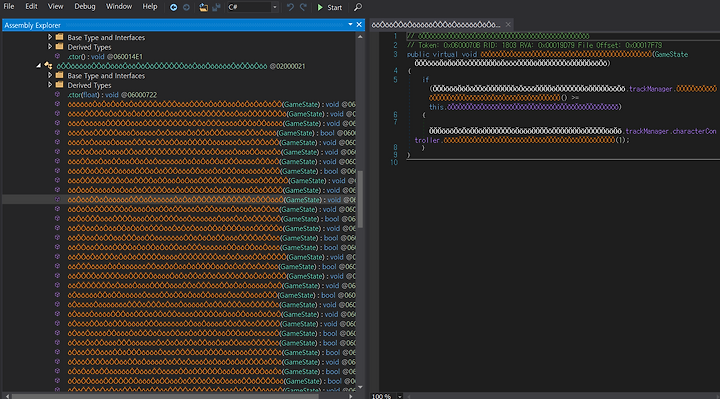Open the Help menu

[x=150, y=6]
